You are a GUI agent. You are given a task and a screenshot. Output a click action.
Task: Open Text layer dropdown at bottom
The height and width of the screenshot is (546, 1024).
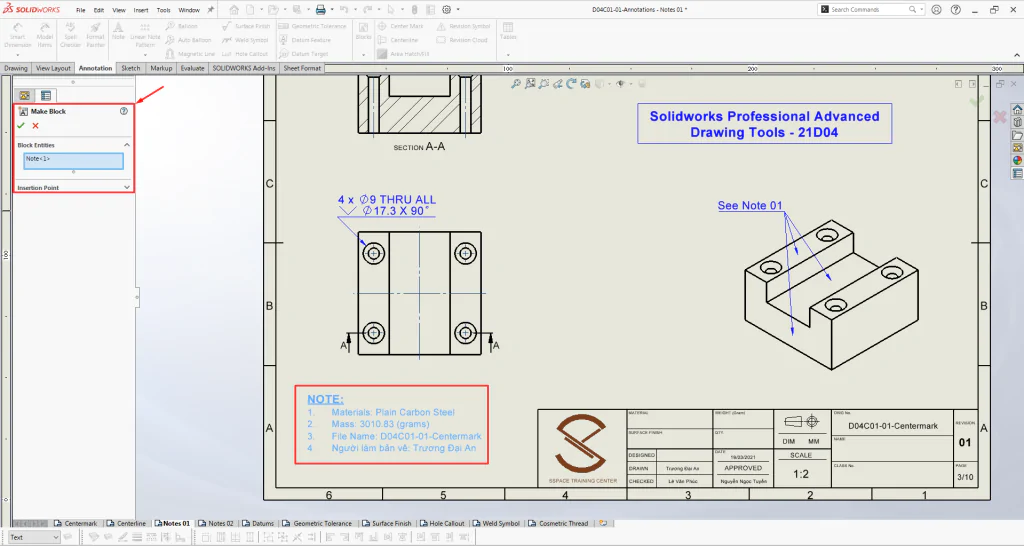[x=56, y=538]
